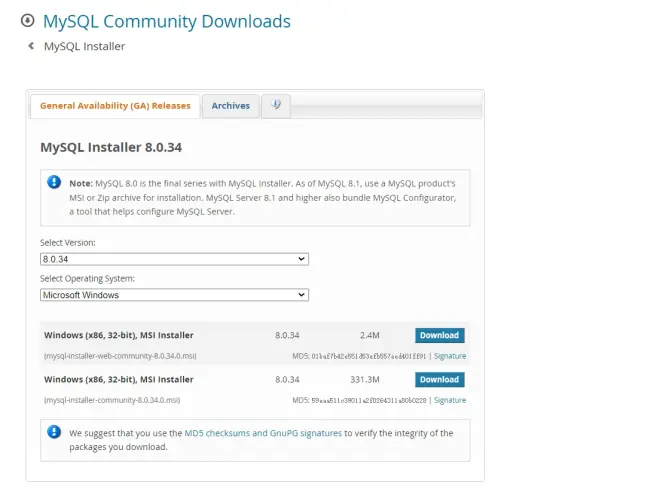
Task: Open the Select Version dropdown showing 8.0.34
Action: tap(174, 259)
